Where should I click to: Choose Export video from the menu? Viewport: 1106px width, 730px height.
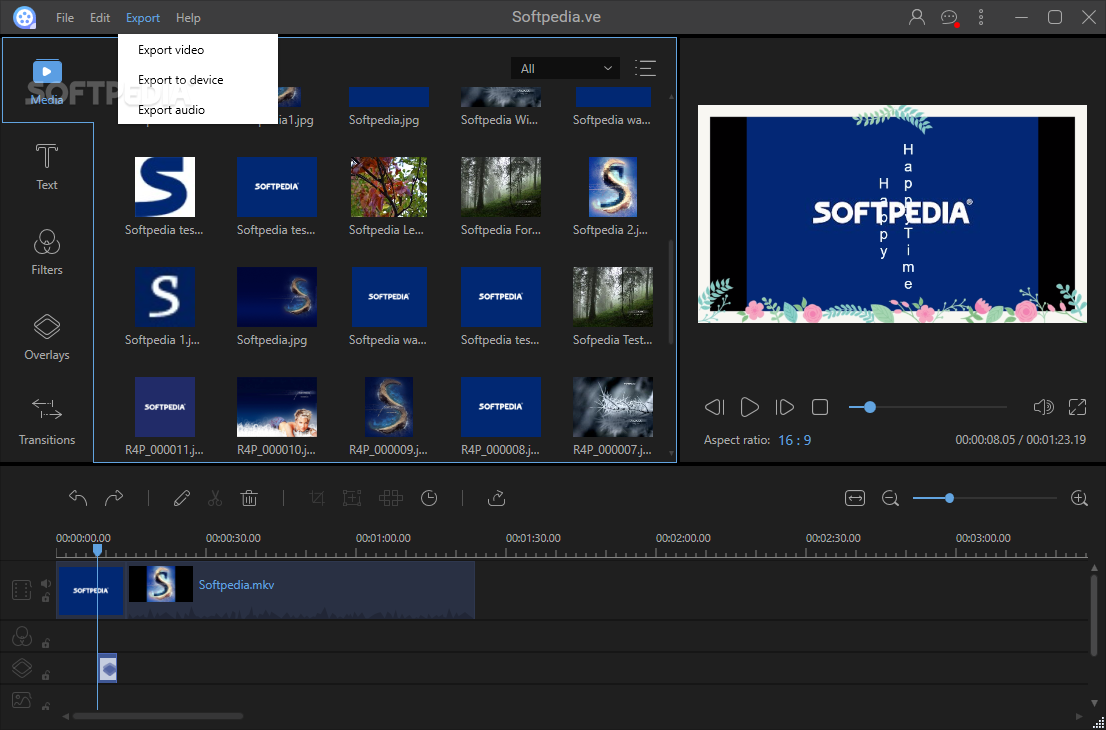[198, 50]
